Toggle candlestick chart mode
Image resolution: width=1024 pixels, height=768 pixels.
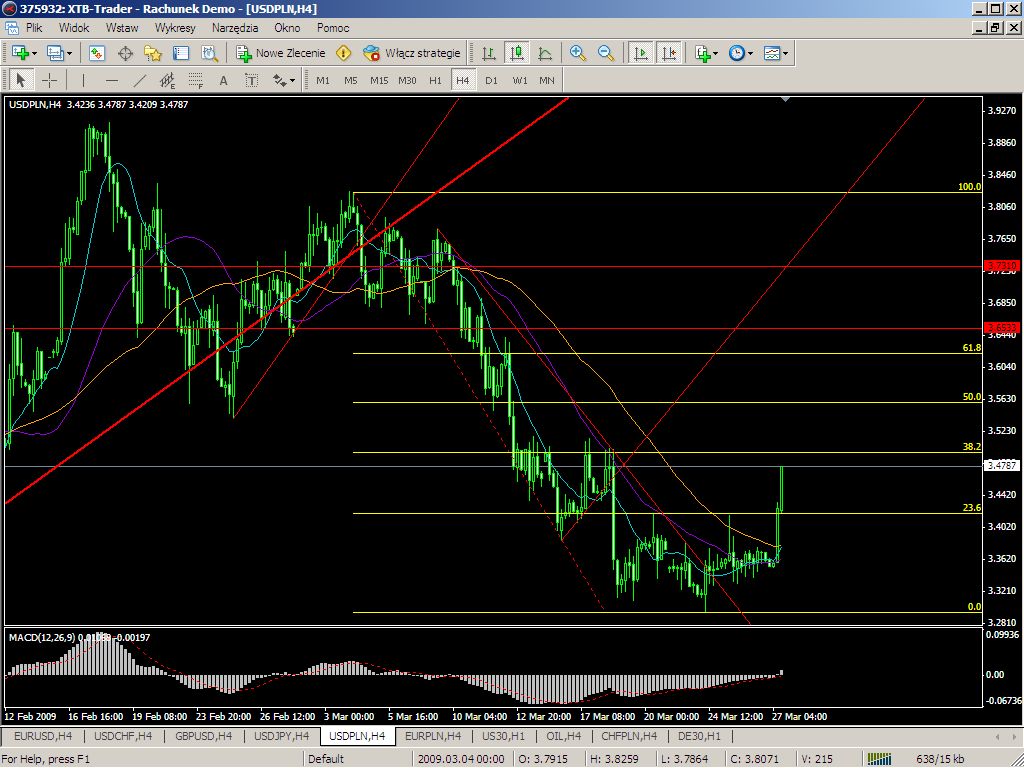coord(517,53)
